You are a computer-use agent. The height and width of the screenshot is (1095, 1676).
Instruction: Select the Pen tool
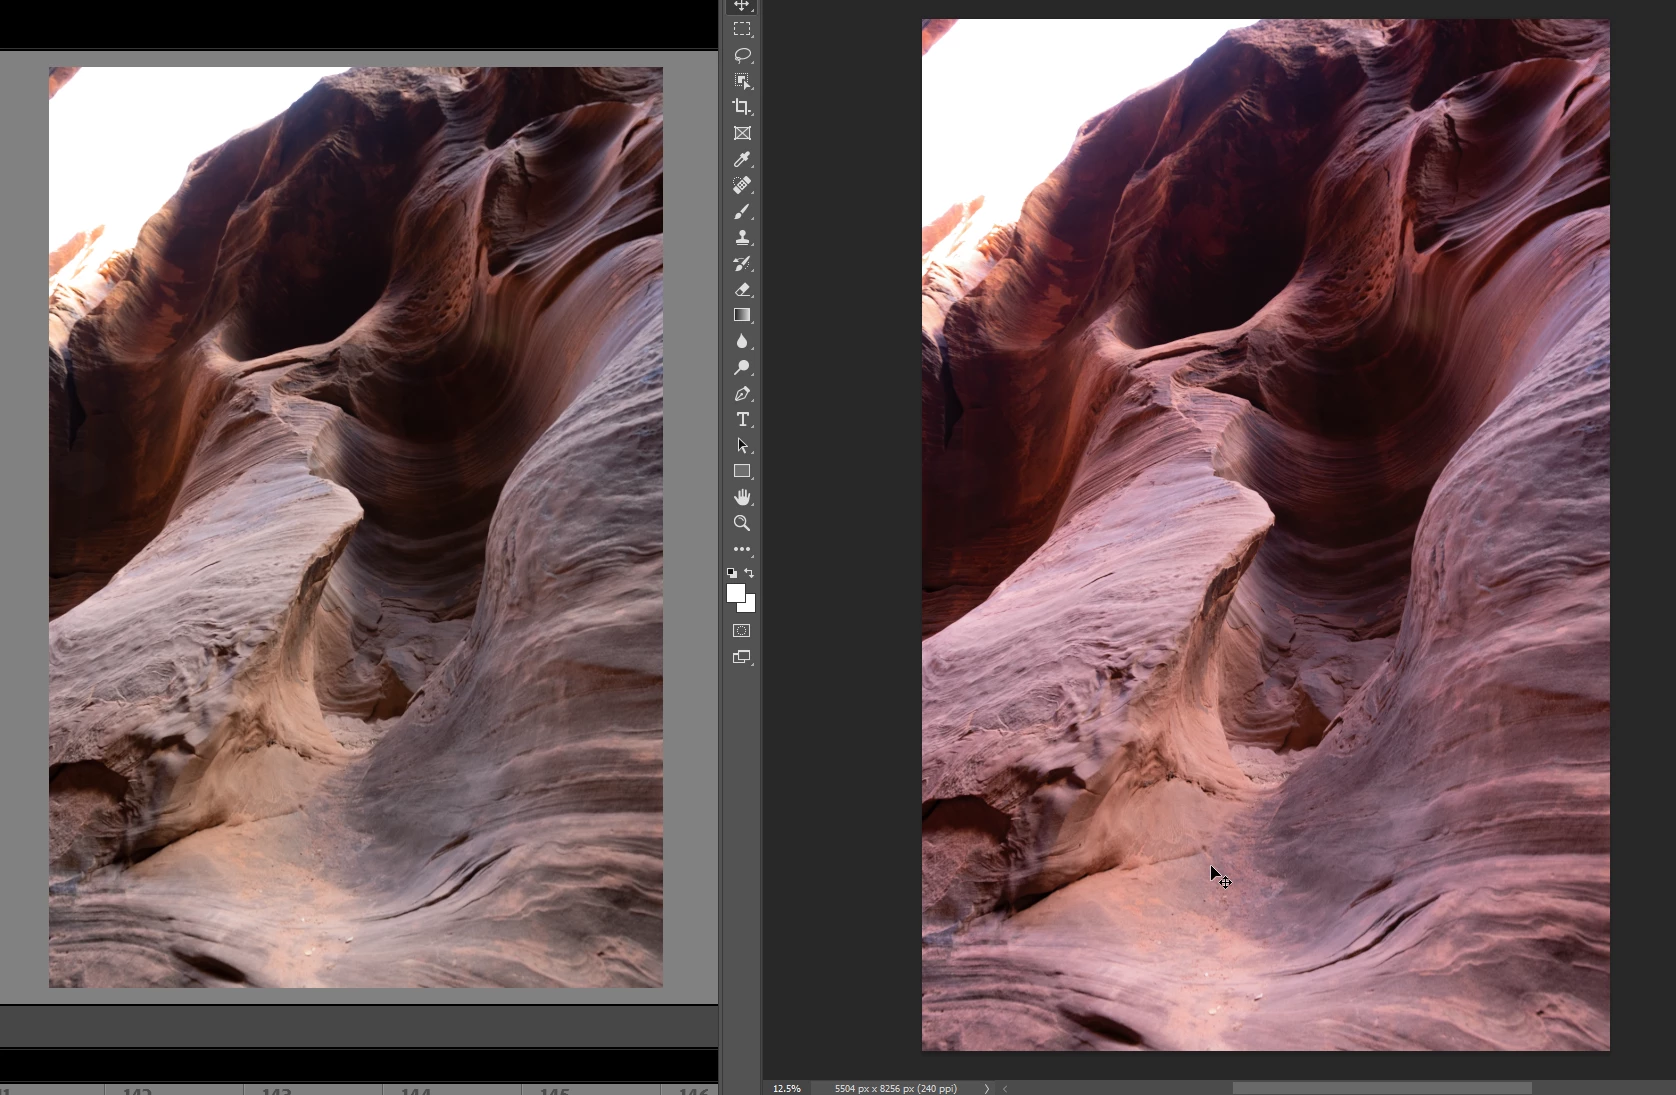(x=742, y=394)
